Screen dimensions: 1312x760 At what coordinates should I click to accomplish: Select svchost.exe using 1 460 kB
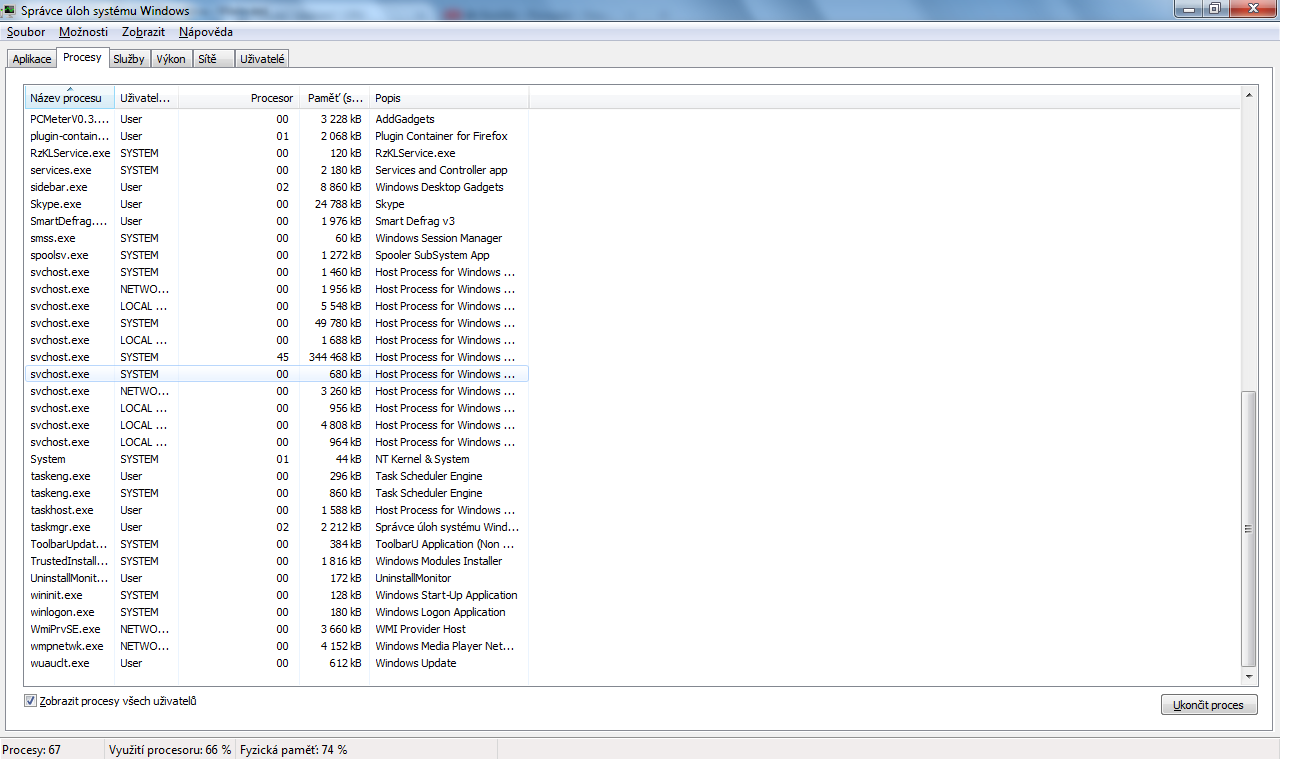(x=276, y=272)
